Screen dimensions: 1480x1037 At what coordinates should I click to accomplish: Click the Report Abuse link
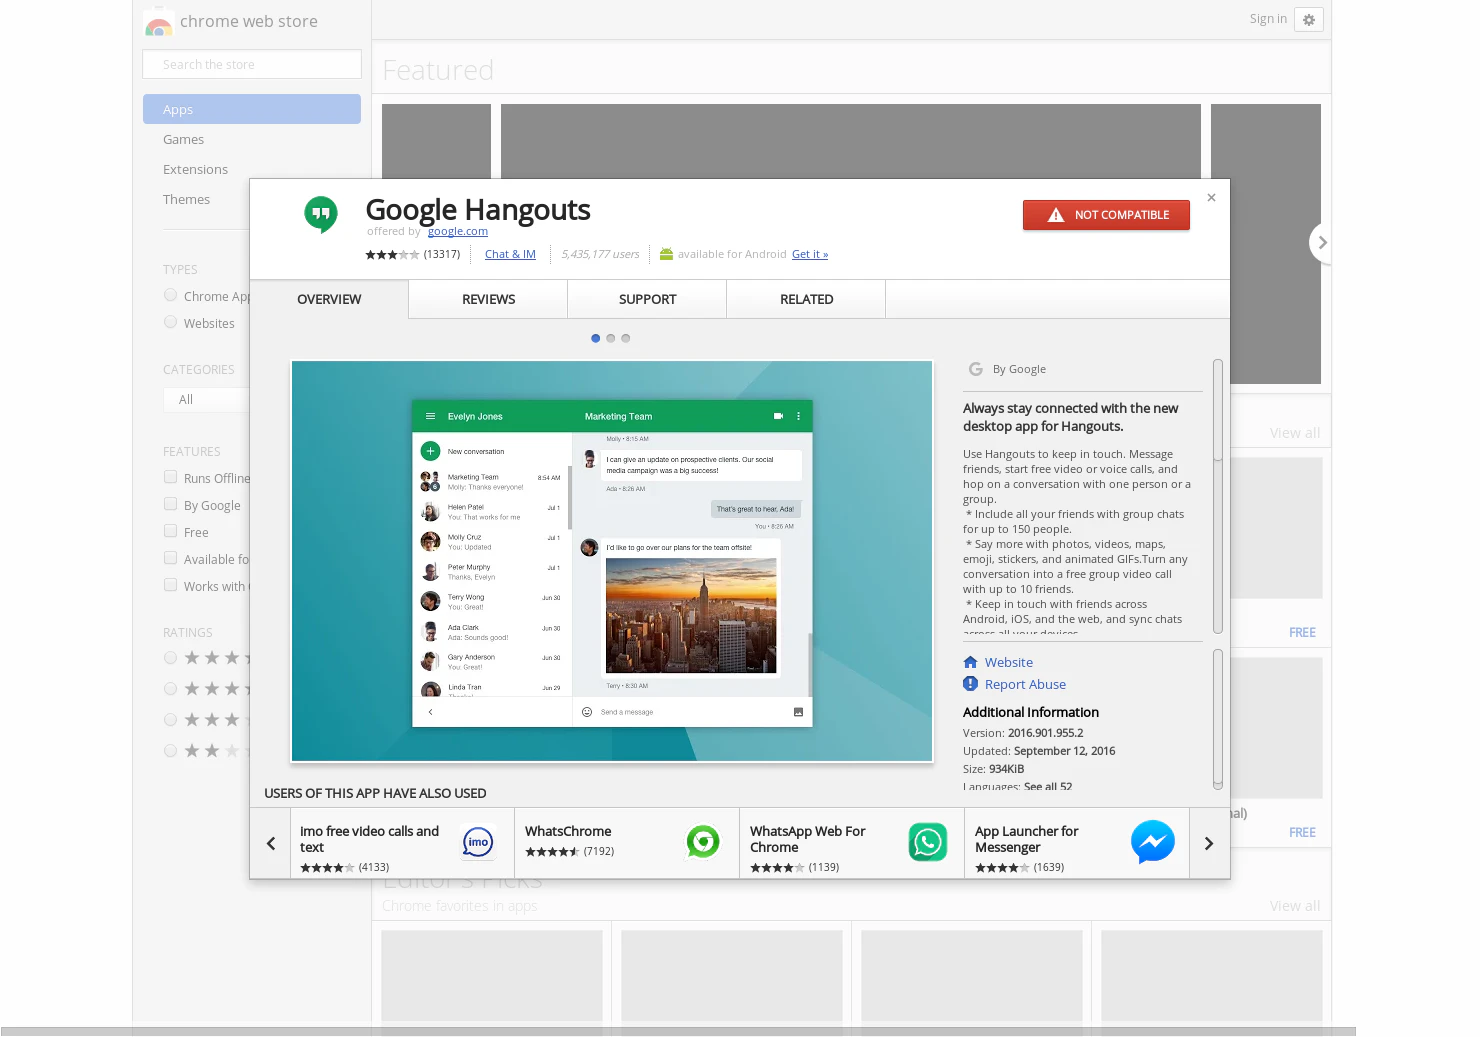pos(1025,684)
